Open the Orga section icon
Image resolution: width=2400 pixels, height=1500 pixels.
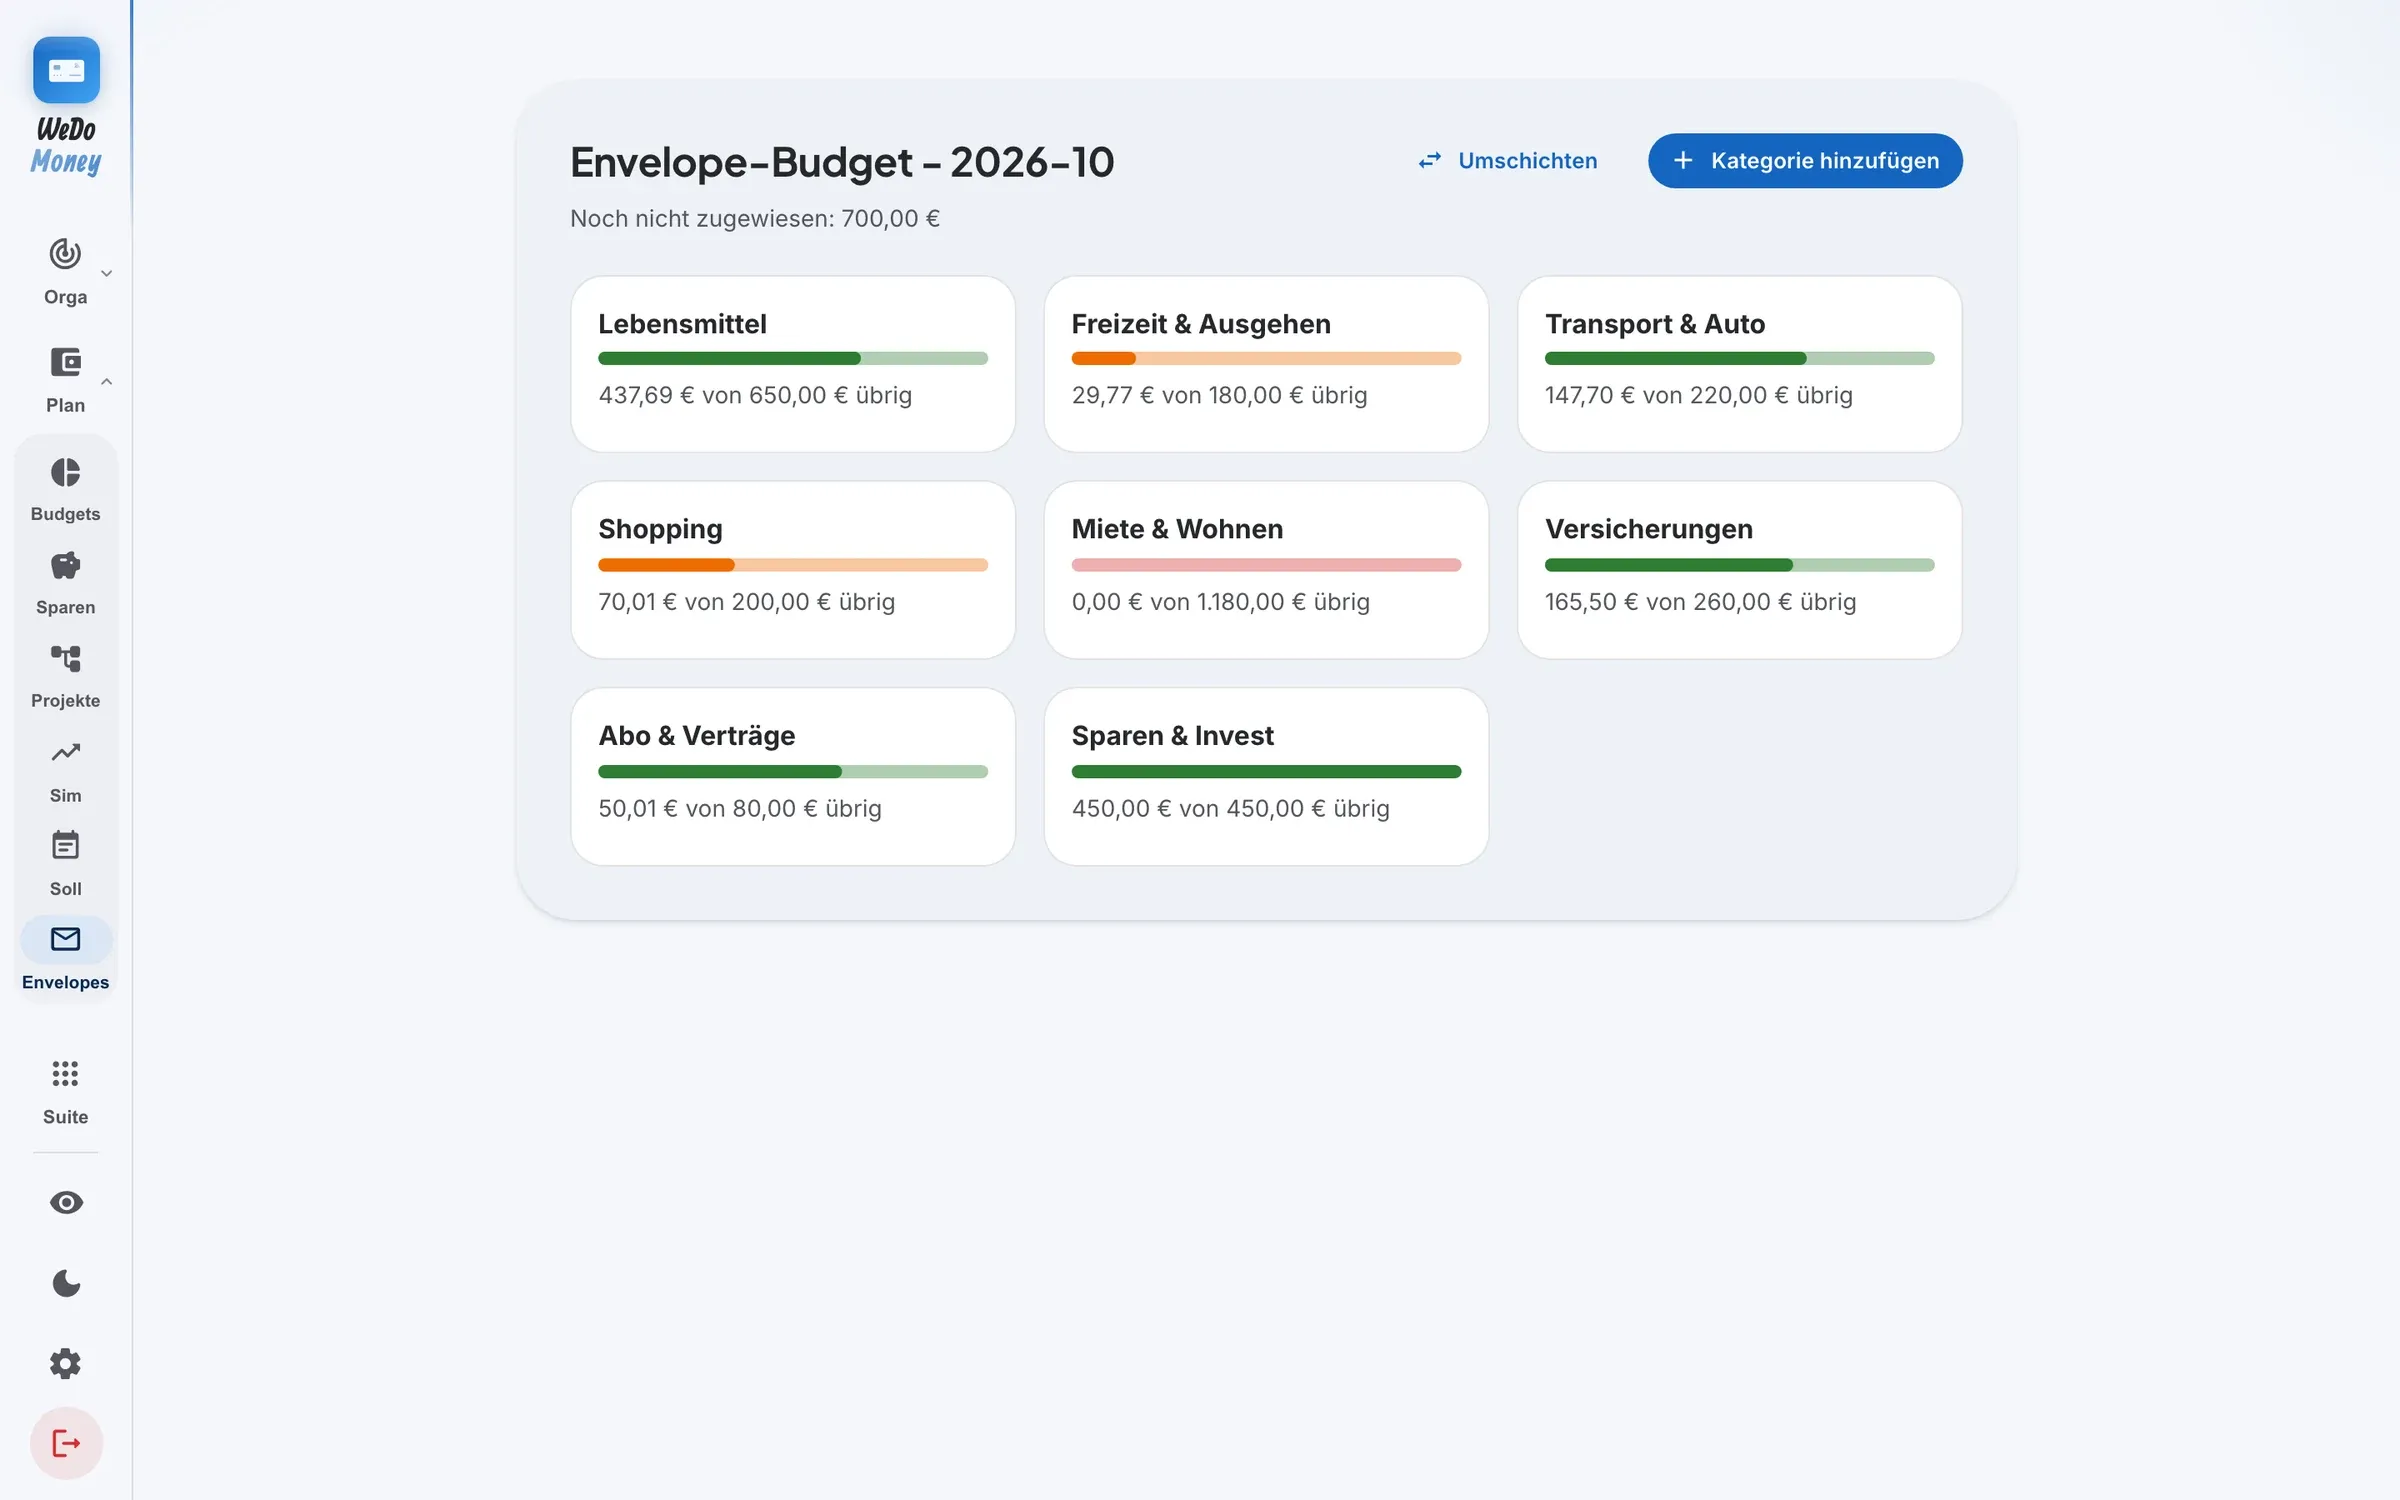click(x=65, y=254)
